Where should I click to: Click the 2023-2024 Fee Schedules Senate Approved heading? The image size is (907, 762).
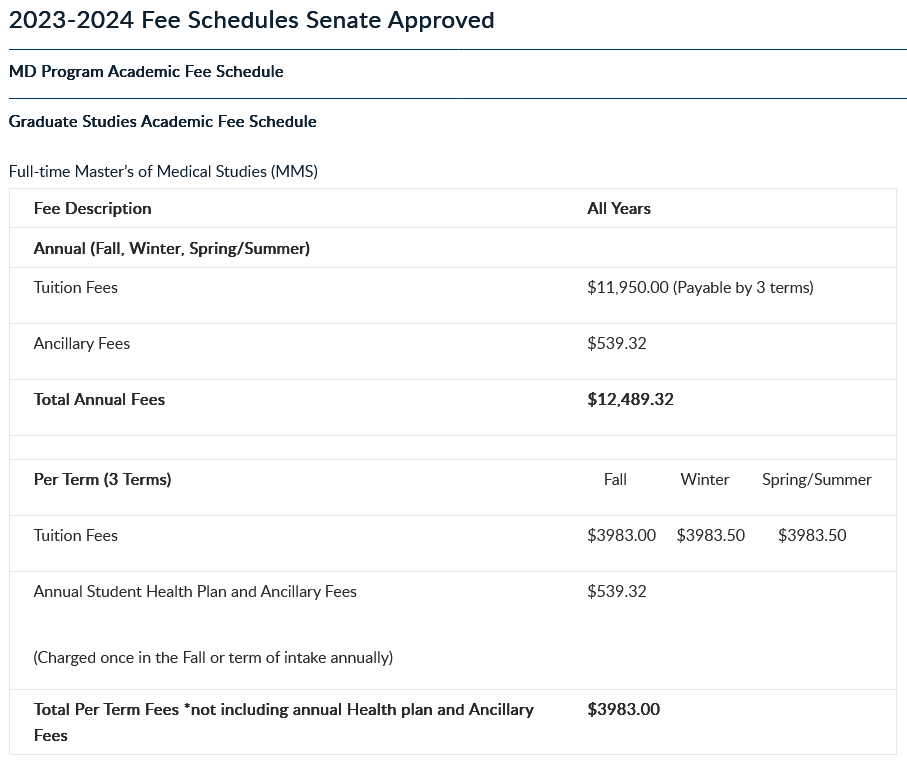251,20
